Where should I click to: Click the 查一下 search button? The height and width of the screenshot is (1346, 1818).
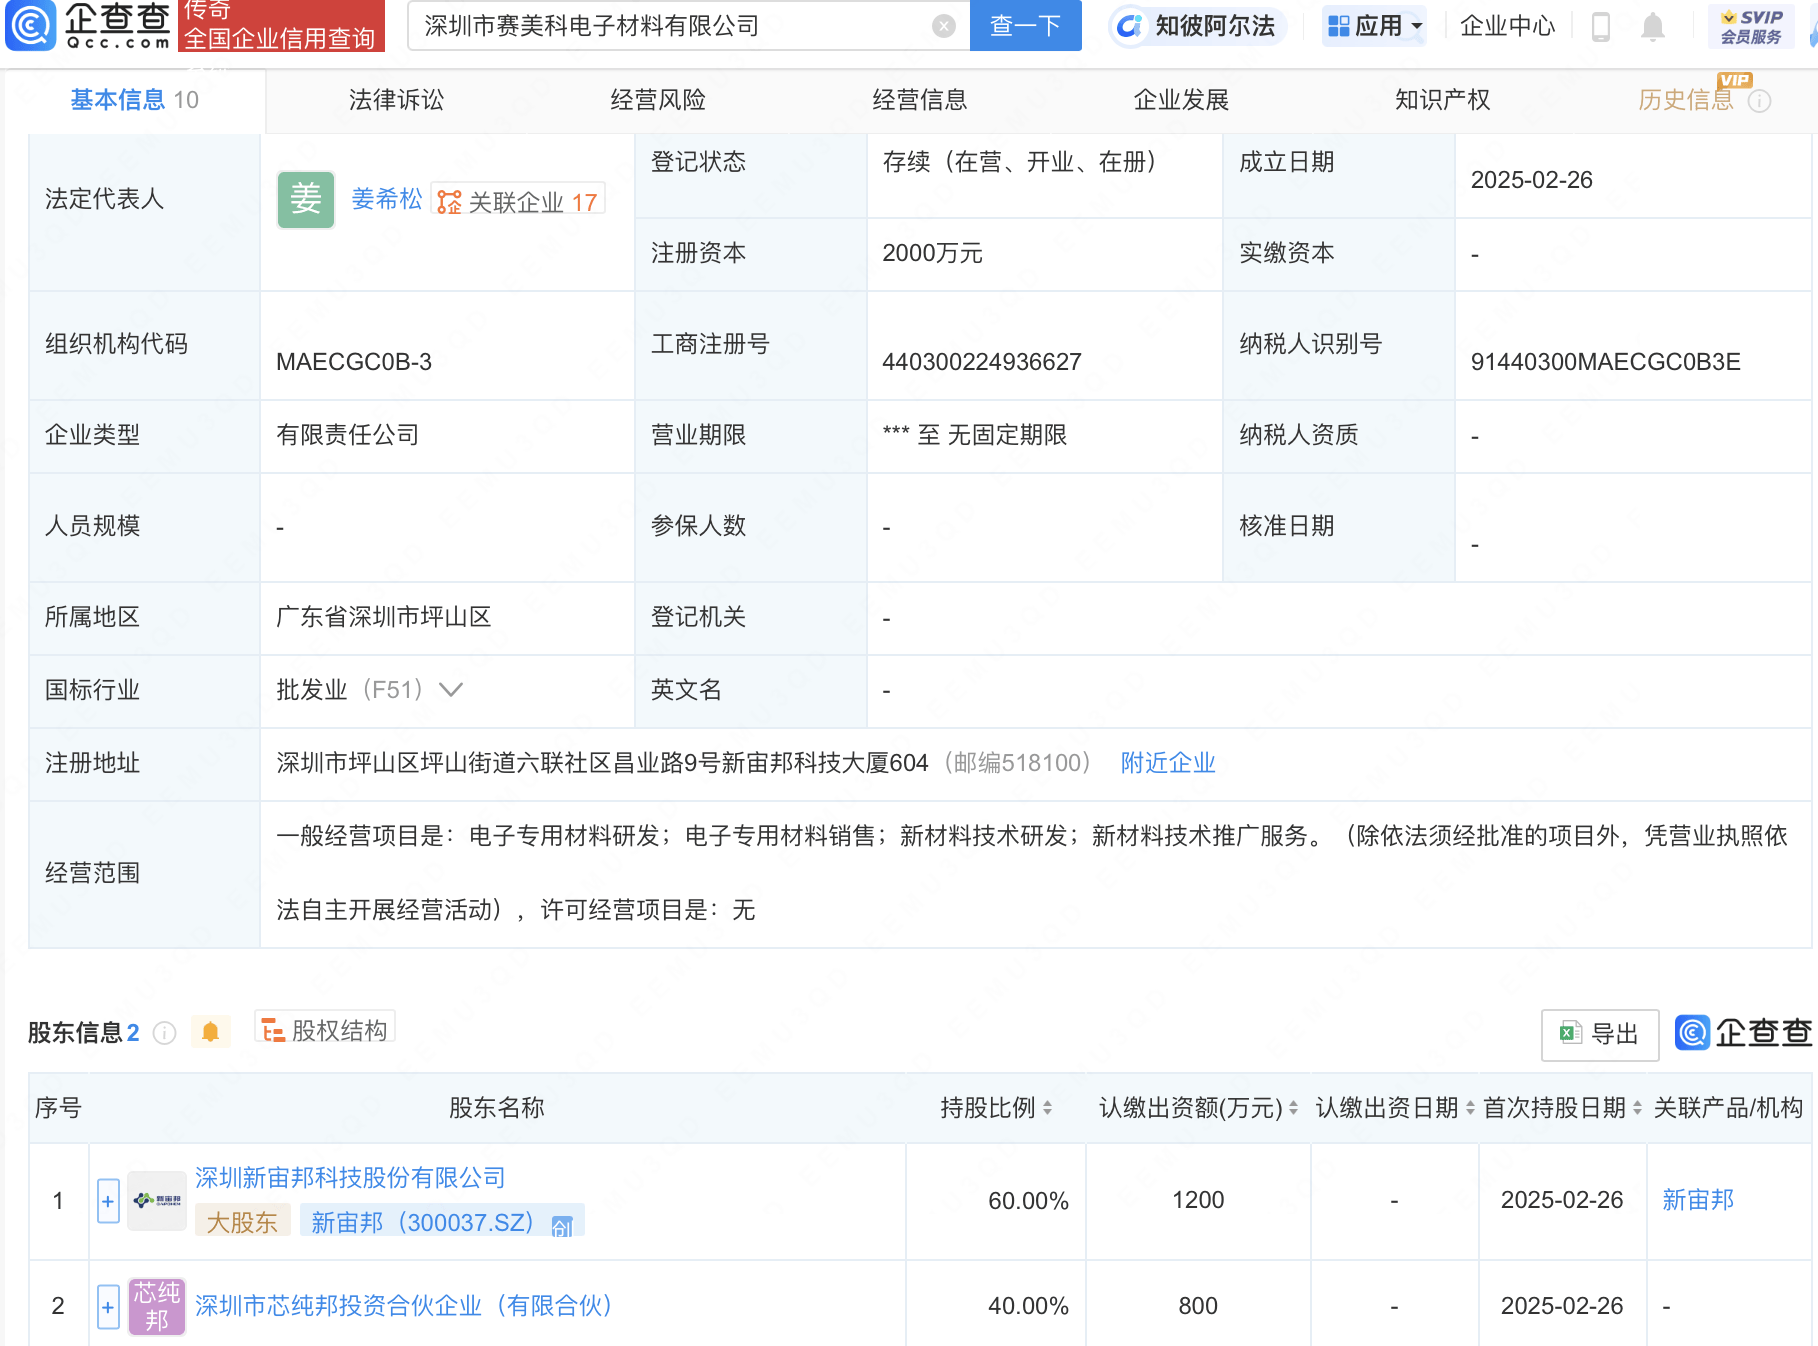coord(1026,26)
